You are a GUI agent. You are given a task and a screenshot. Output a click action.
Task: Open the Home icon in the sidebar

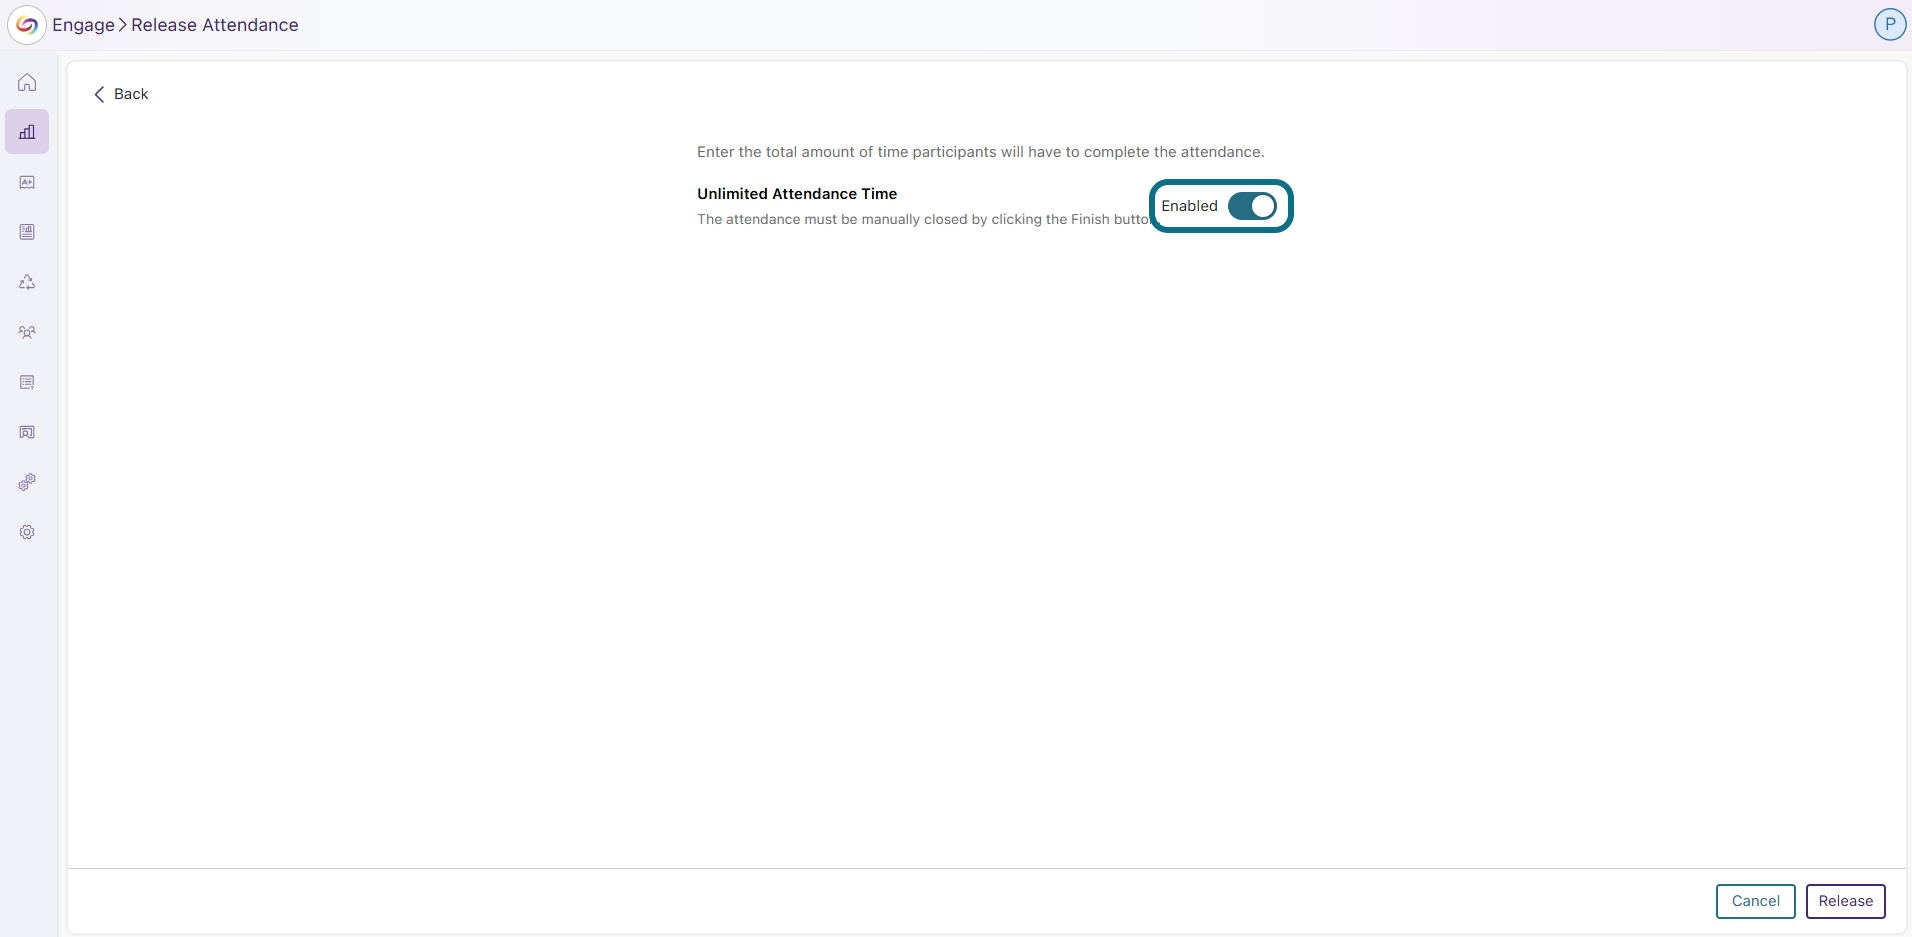tap(27, 82)
